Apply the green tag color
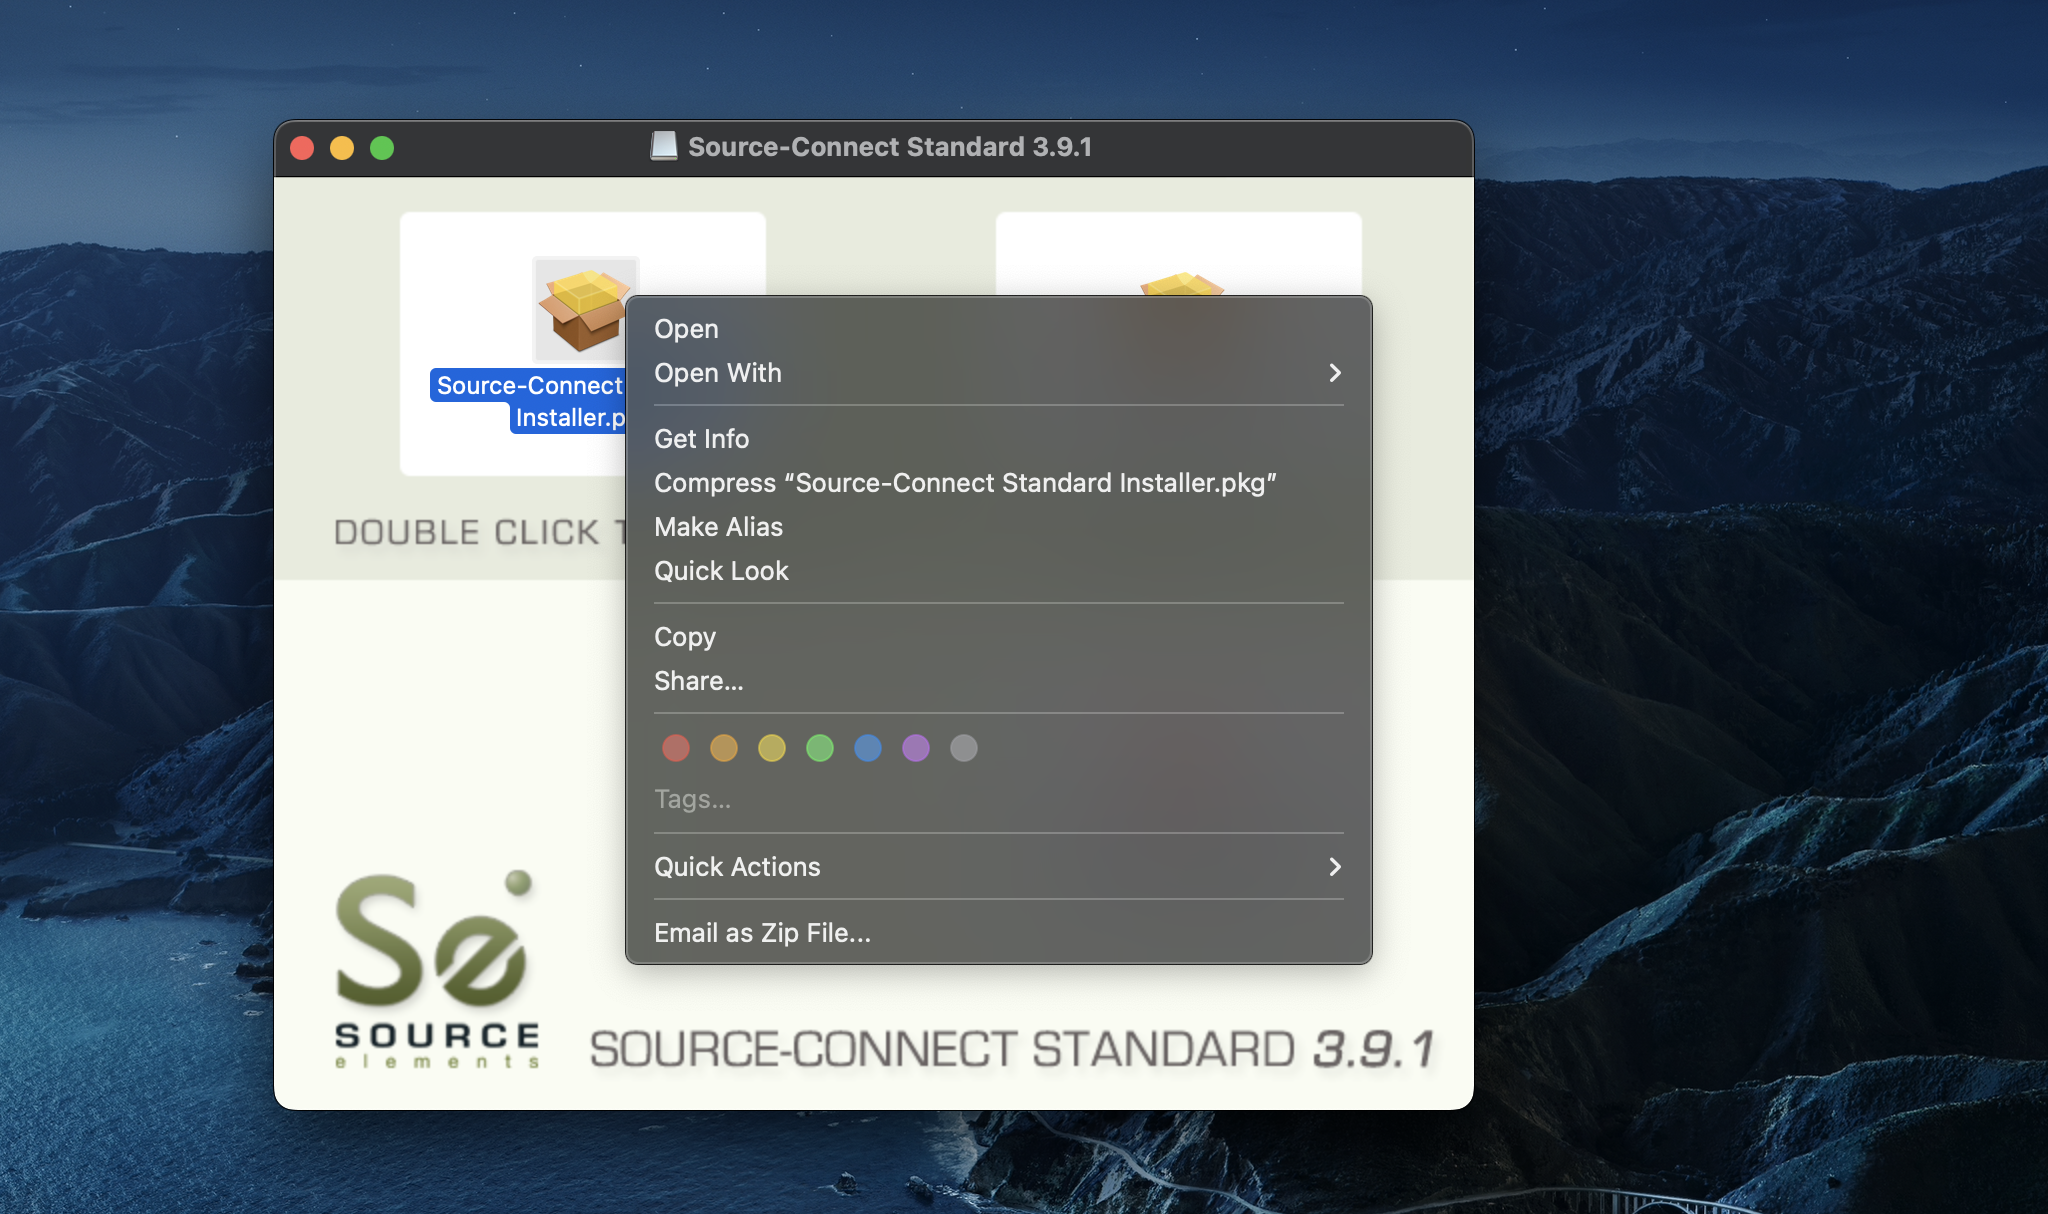The image size is (2048, 1214). point(820,748)
